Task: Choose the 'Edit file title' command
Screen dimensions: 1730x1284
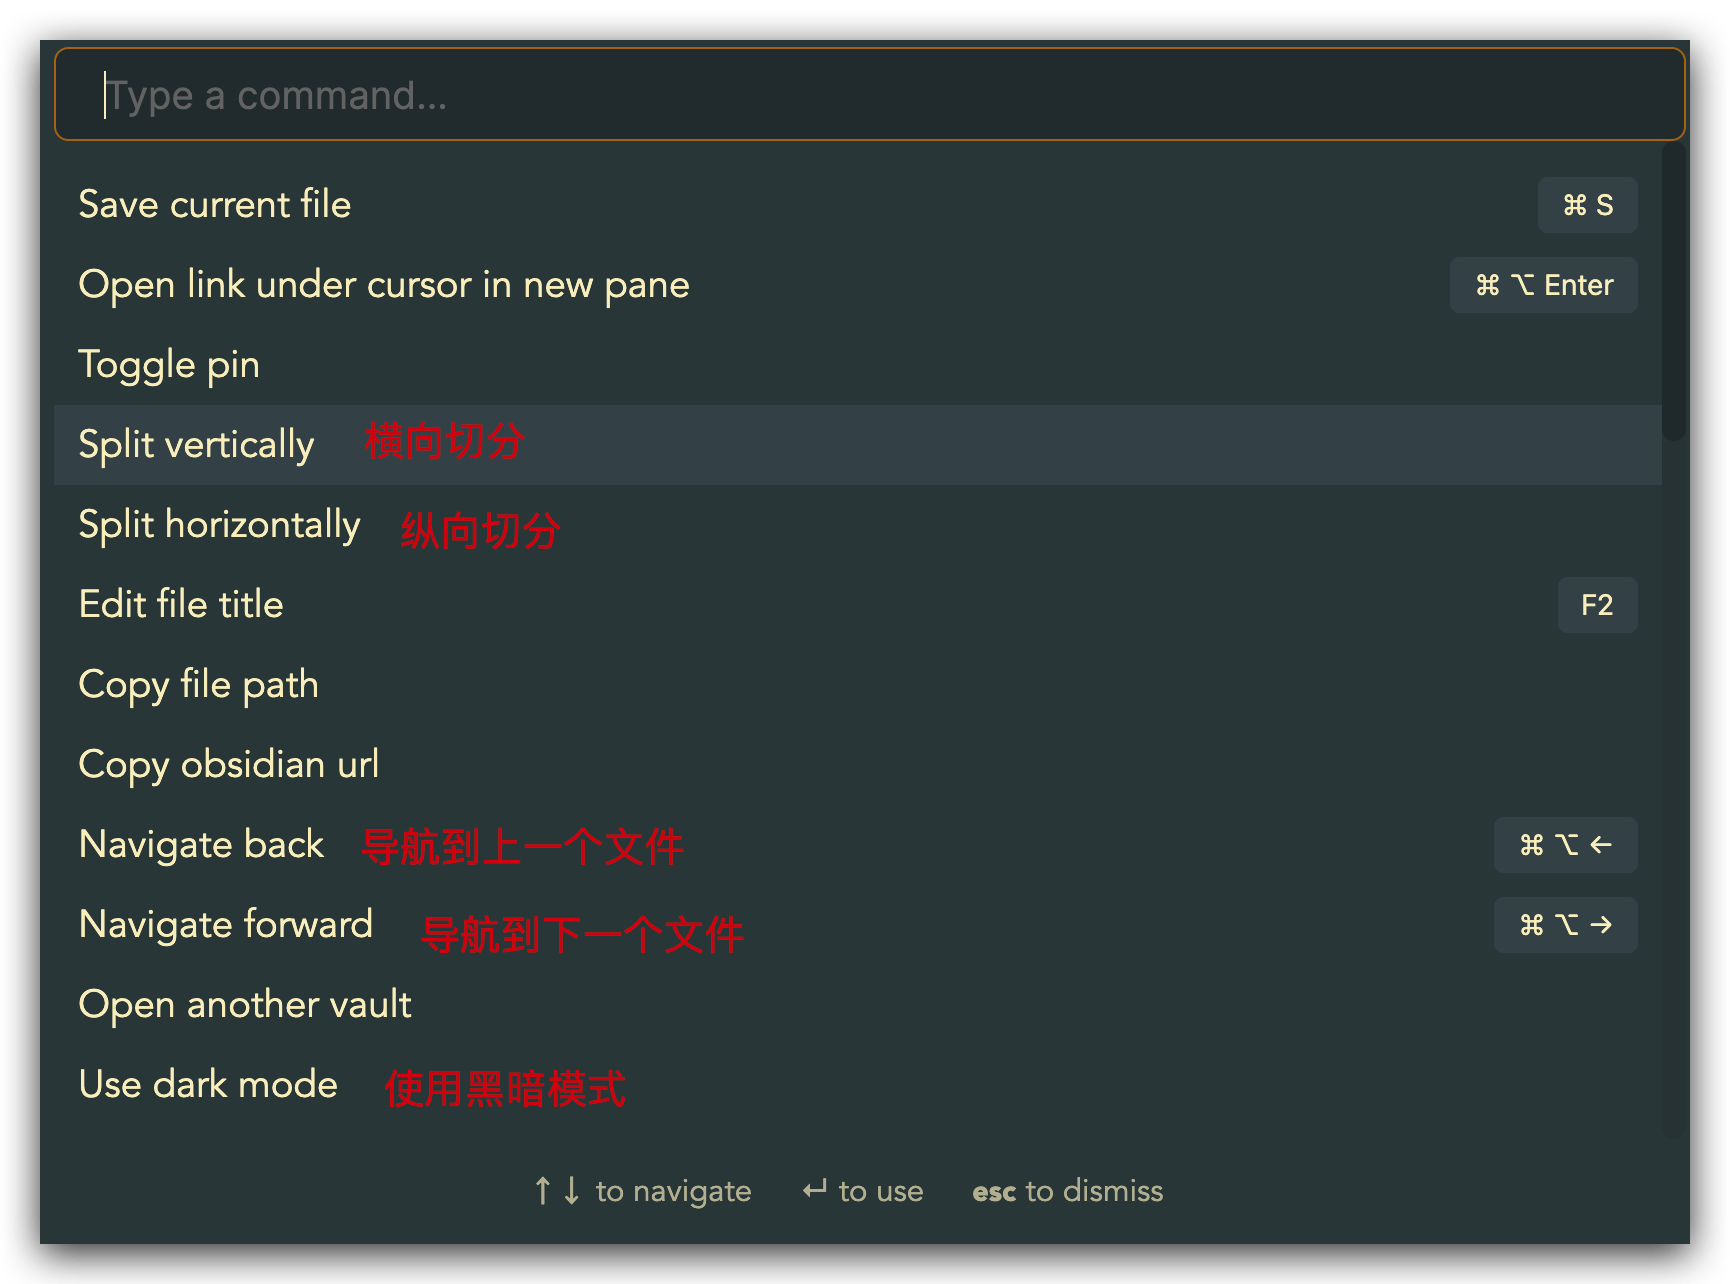Action: coord(858,605)
